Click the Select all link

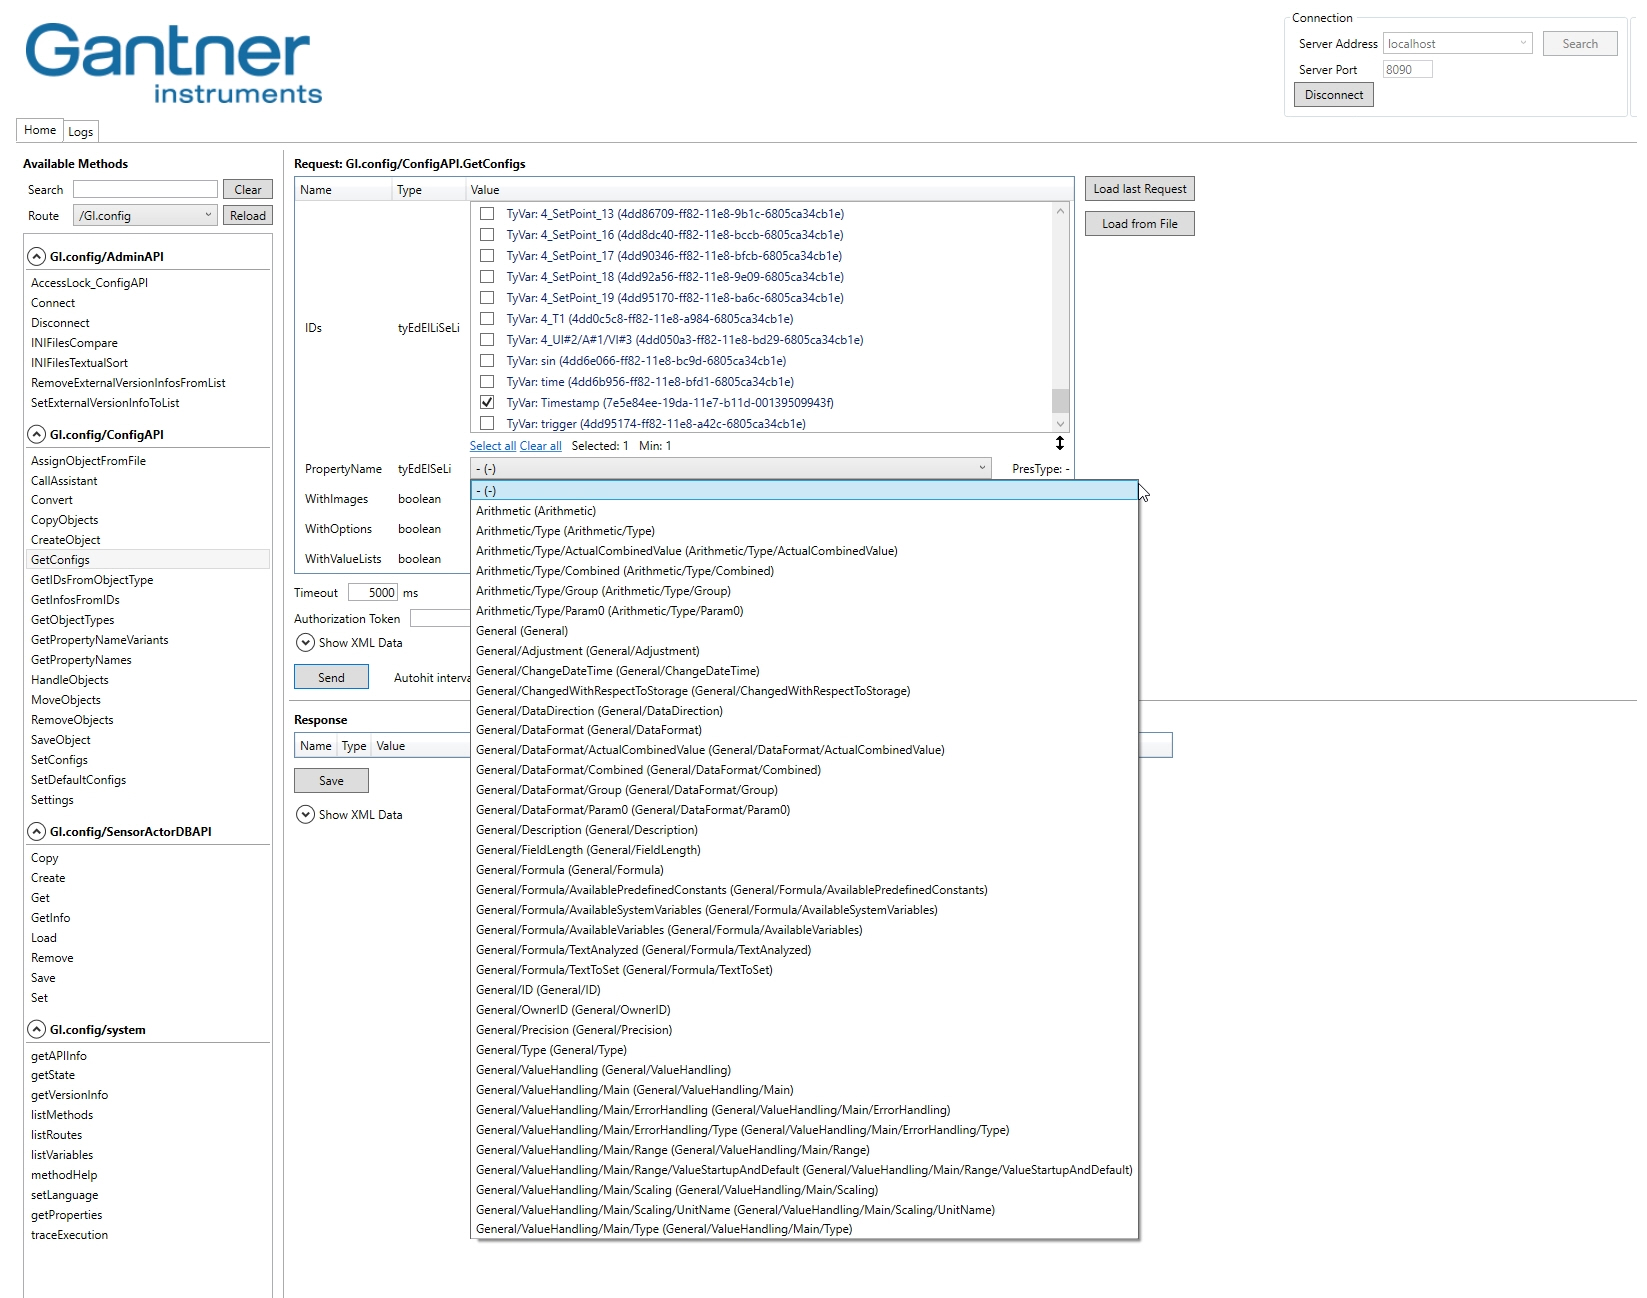[493, 445]
